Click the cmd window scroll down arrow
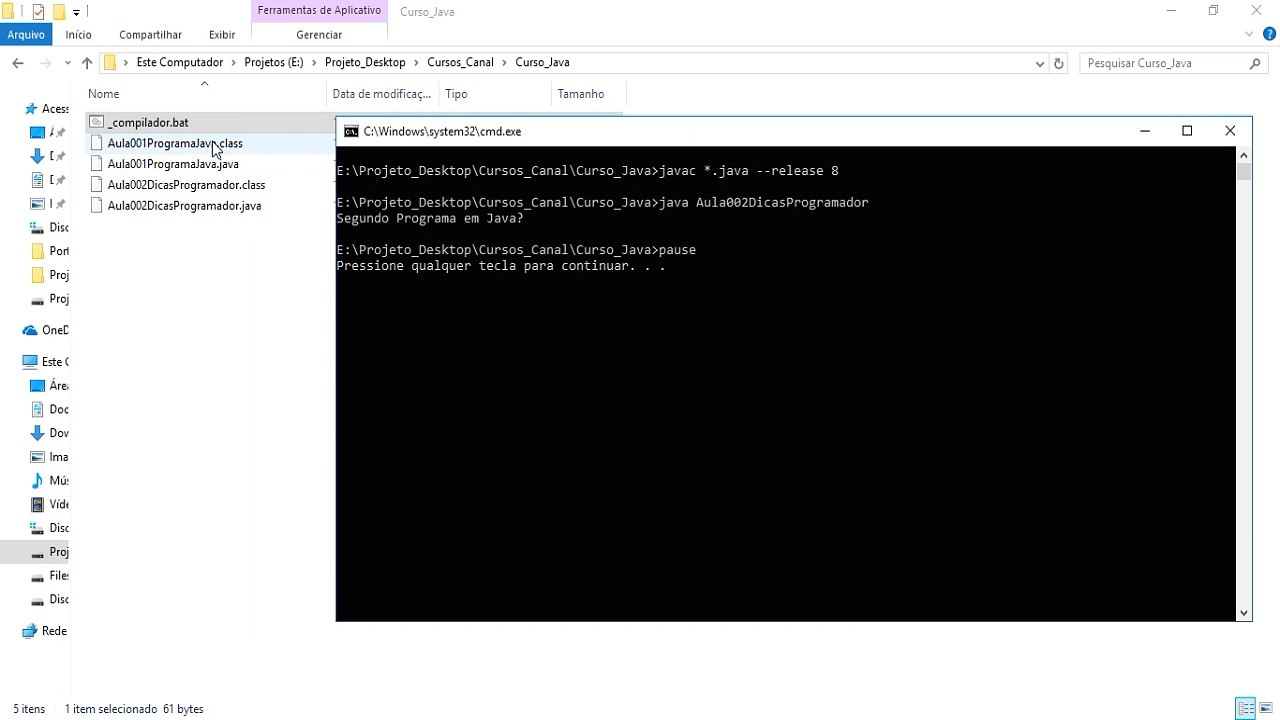The width and height of the screenshot is (1280, 720). tap(1244, 612)
